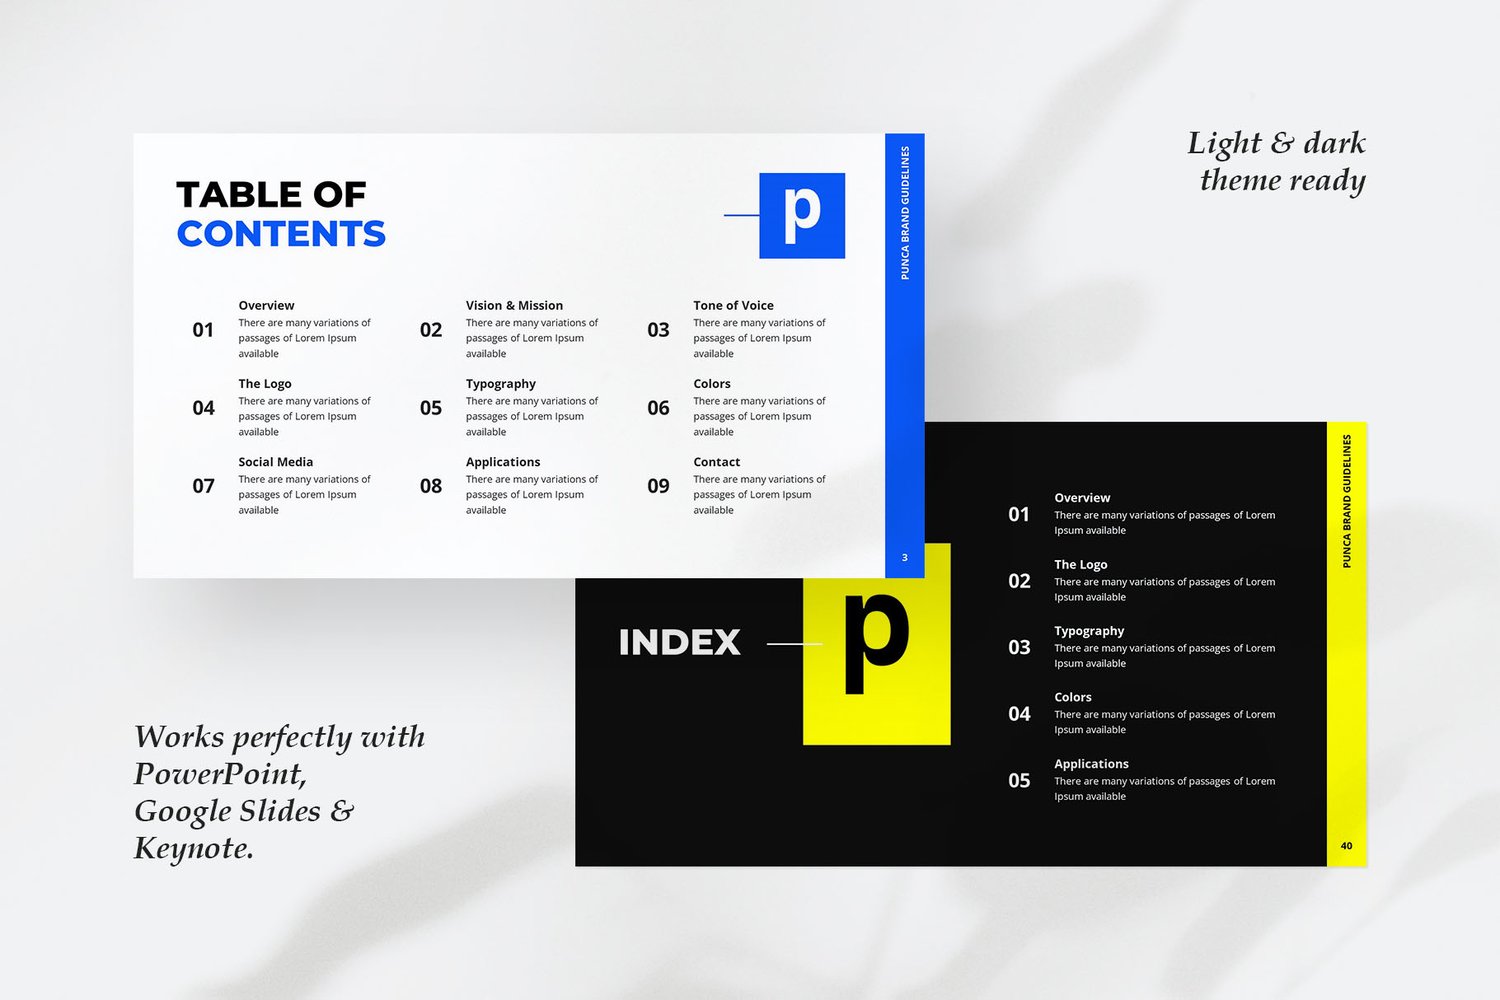Click 'Colors' on the dark slide
This screenshot has height=1000, width=1500.
(x=1073, y=698)
